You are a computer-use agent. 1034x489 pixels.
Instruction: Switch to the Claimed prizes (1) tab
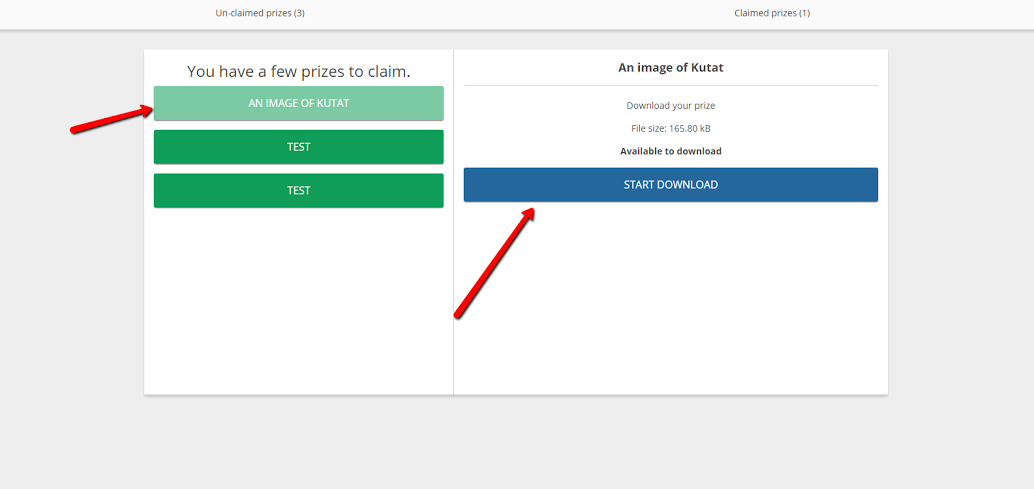(772, 13)
